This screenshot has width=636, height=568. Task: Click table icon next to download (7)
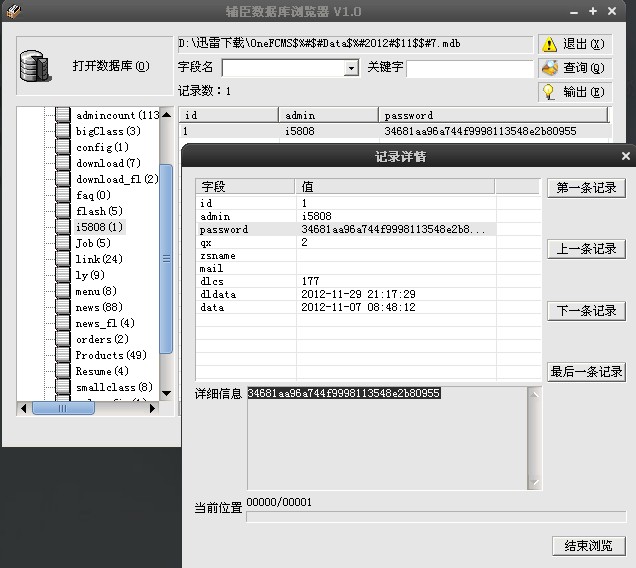[x=62, y=163]
